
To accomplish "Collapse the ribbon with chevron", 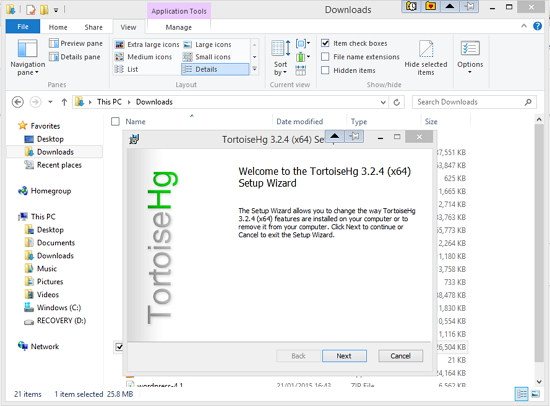I will click(524, 26).
